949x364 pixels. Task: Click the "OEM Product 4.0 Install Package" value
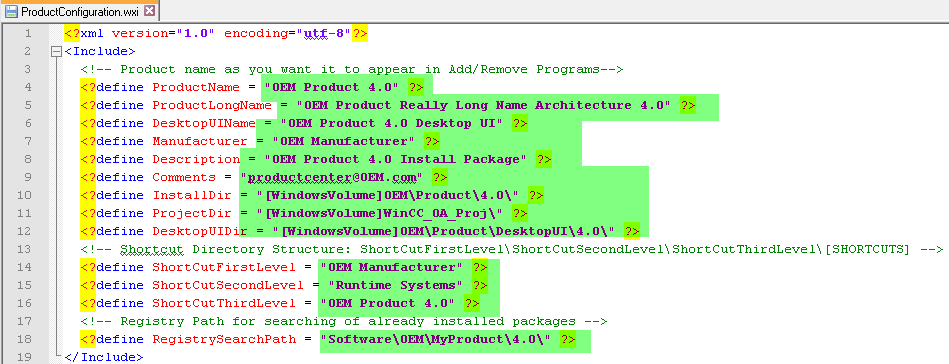click(x=396, y=159)
